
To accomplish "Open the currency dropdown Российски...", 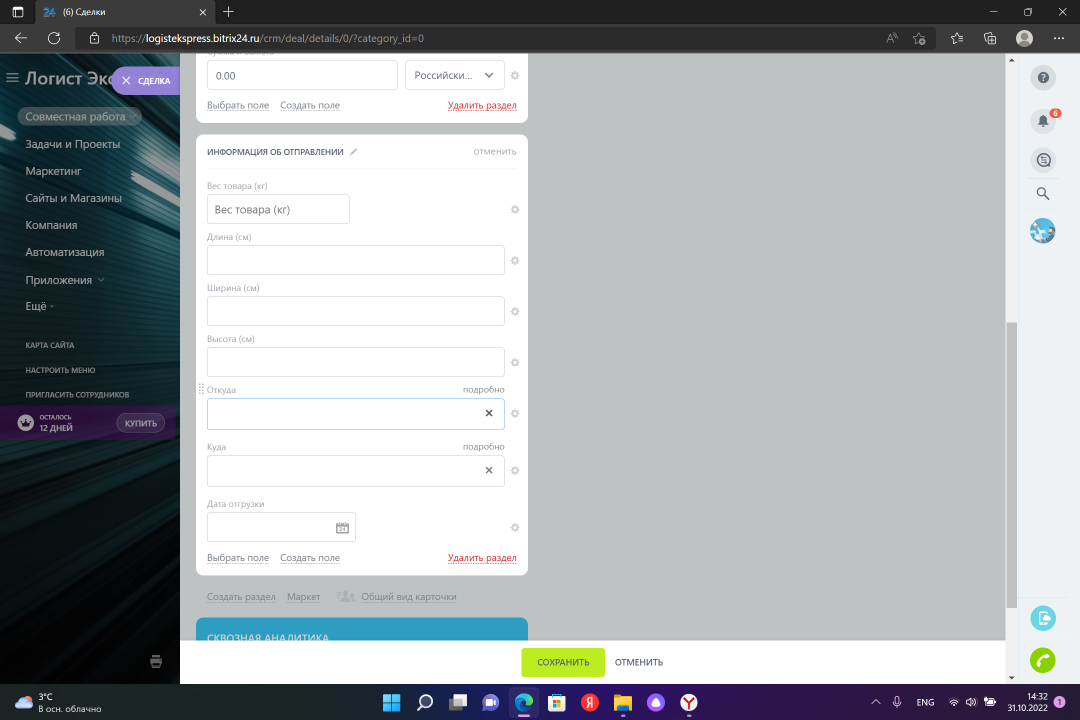I will (x=454, y=75).
